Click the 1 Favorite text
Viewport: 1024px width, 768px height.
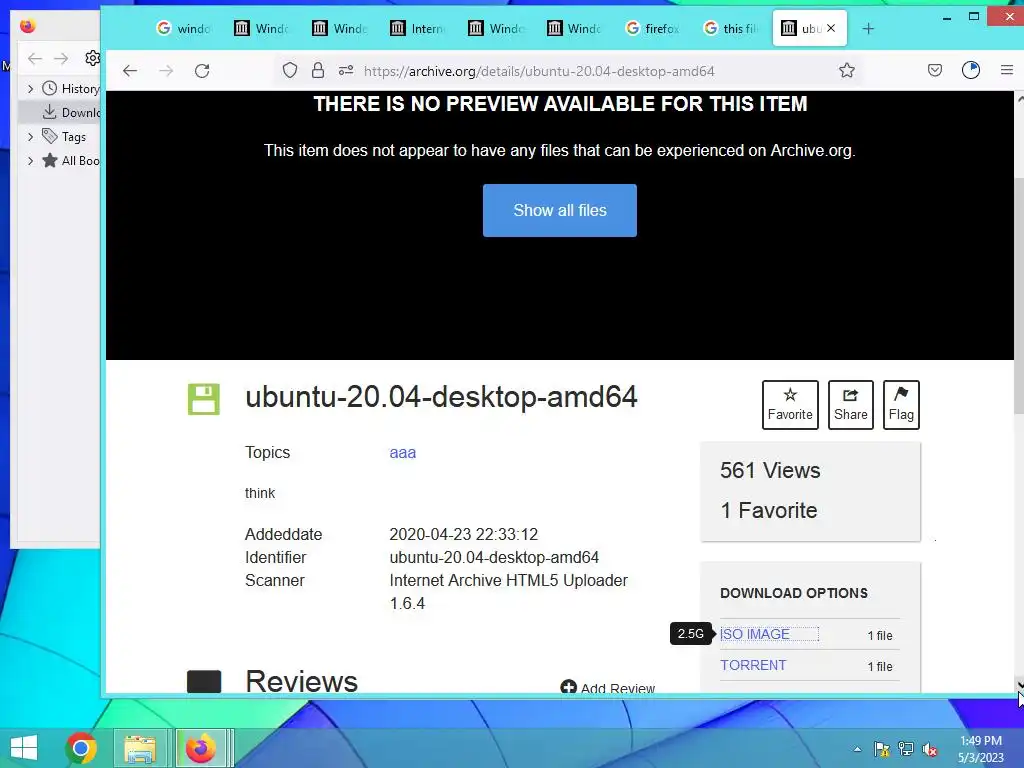tap(769, 510)
